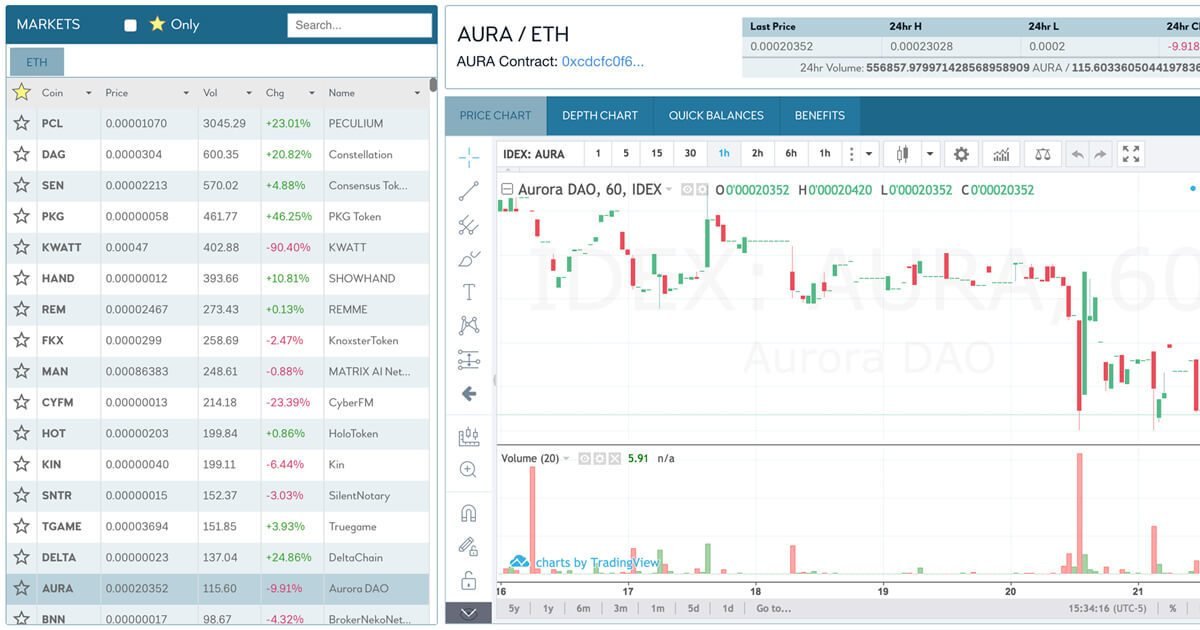1200x630 pixels.
Task: Star the PKG coin row
Action: click(21, 216)
